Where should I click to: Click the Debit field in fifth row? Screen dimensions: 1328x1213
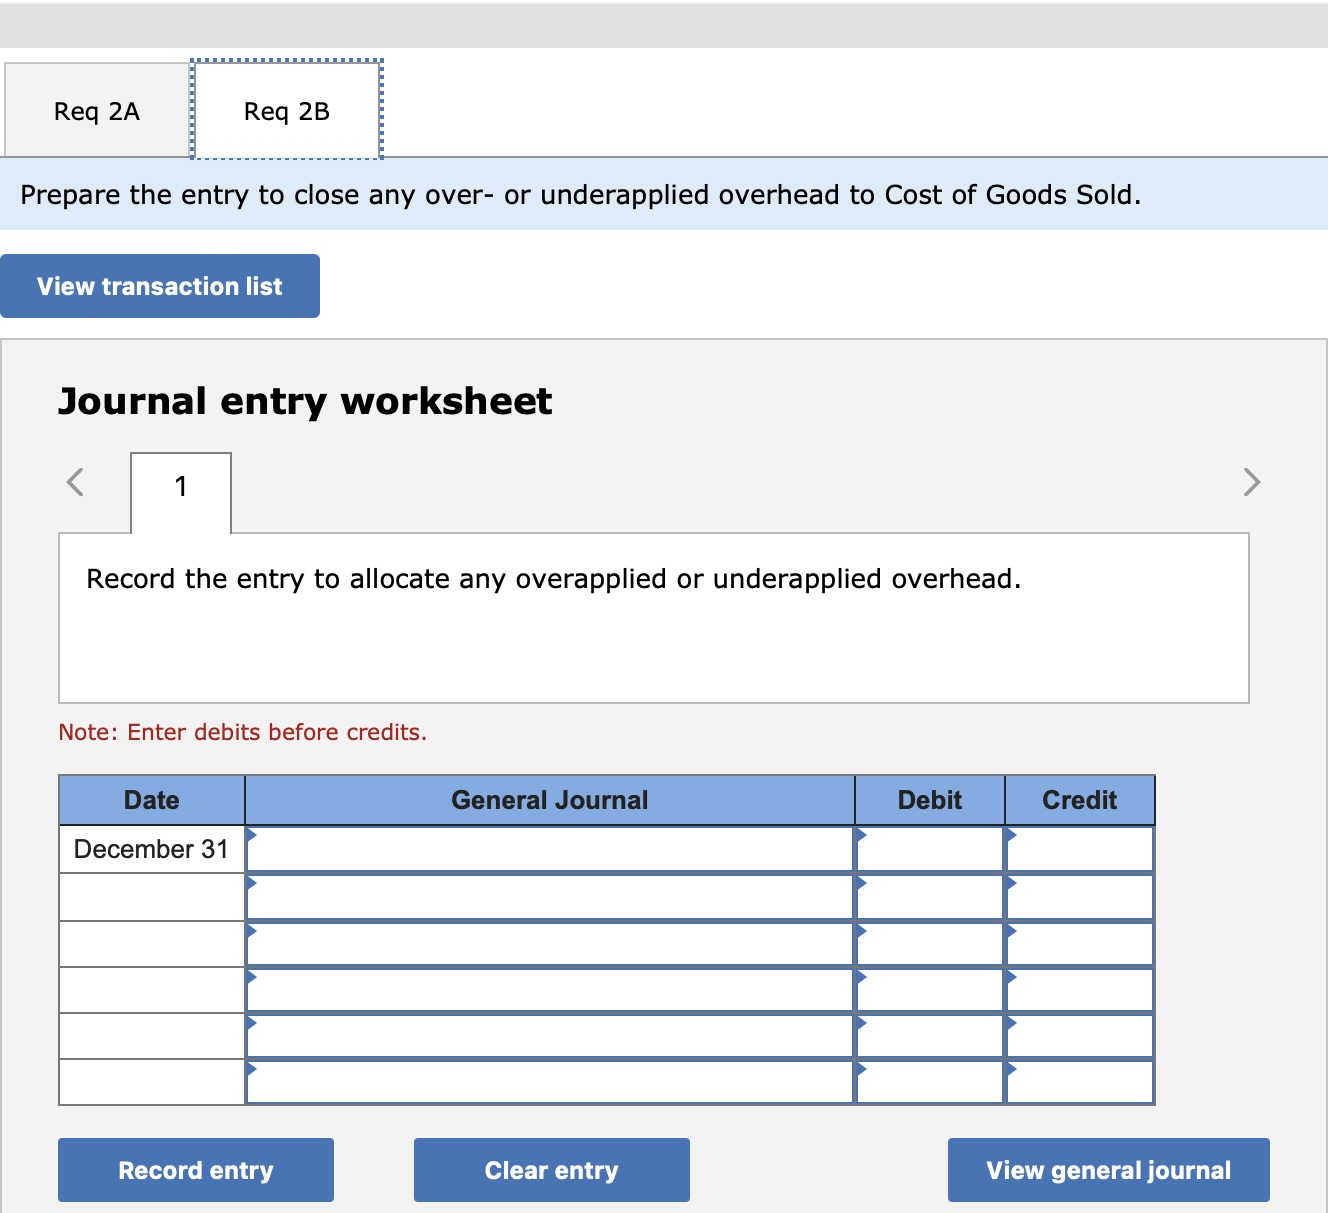(930, 1036)
